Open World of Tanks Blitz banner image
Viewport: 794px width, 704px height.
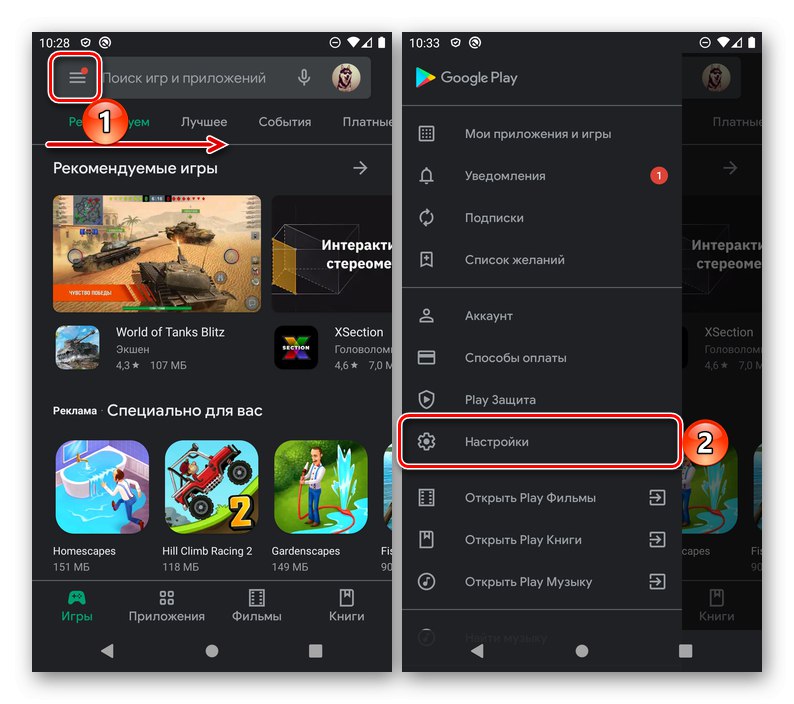tap(157, 253)
